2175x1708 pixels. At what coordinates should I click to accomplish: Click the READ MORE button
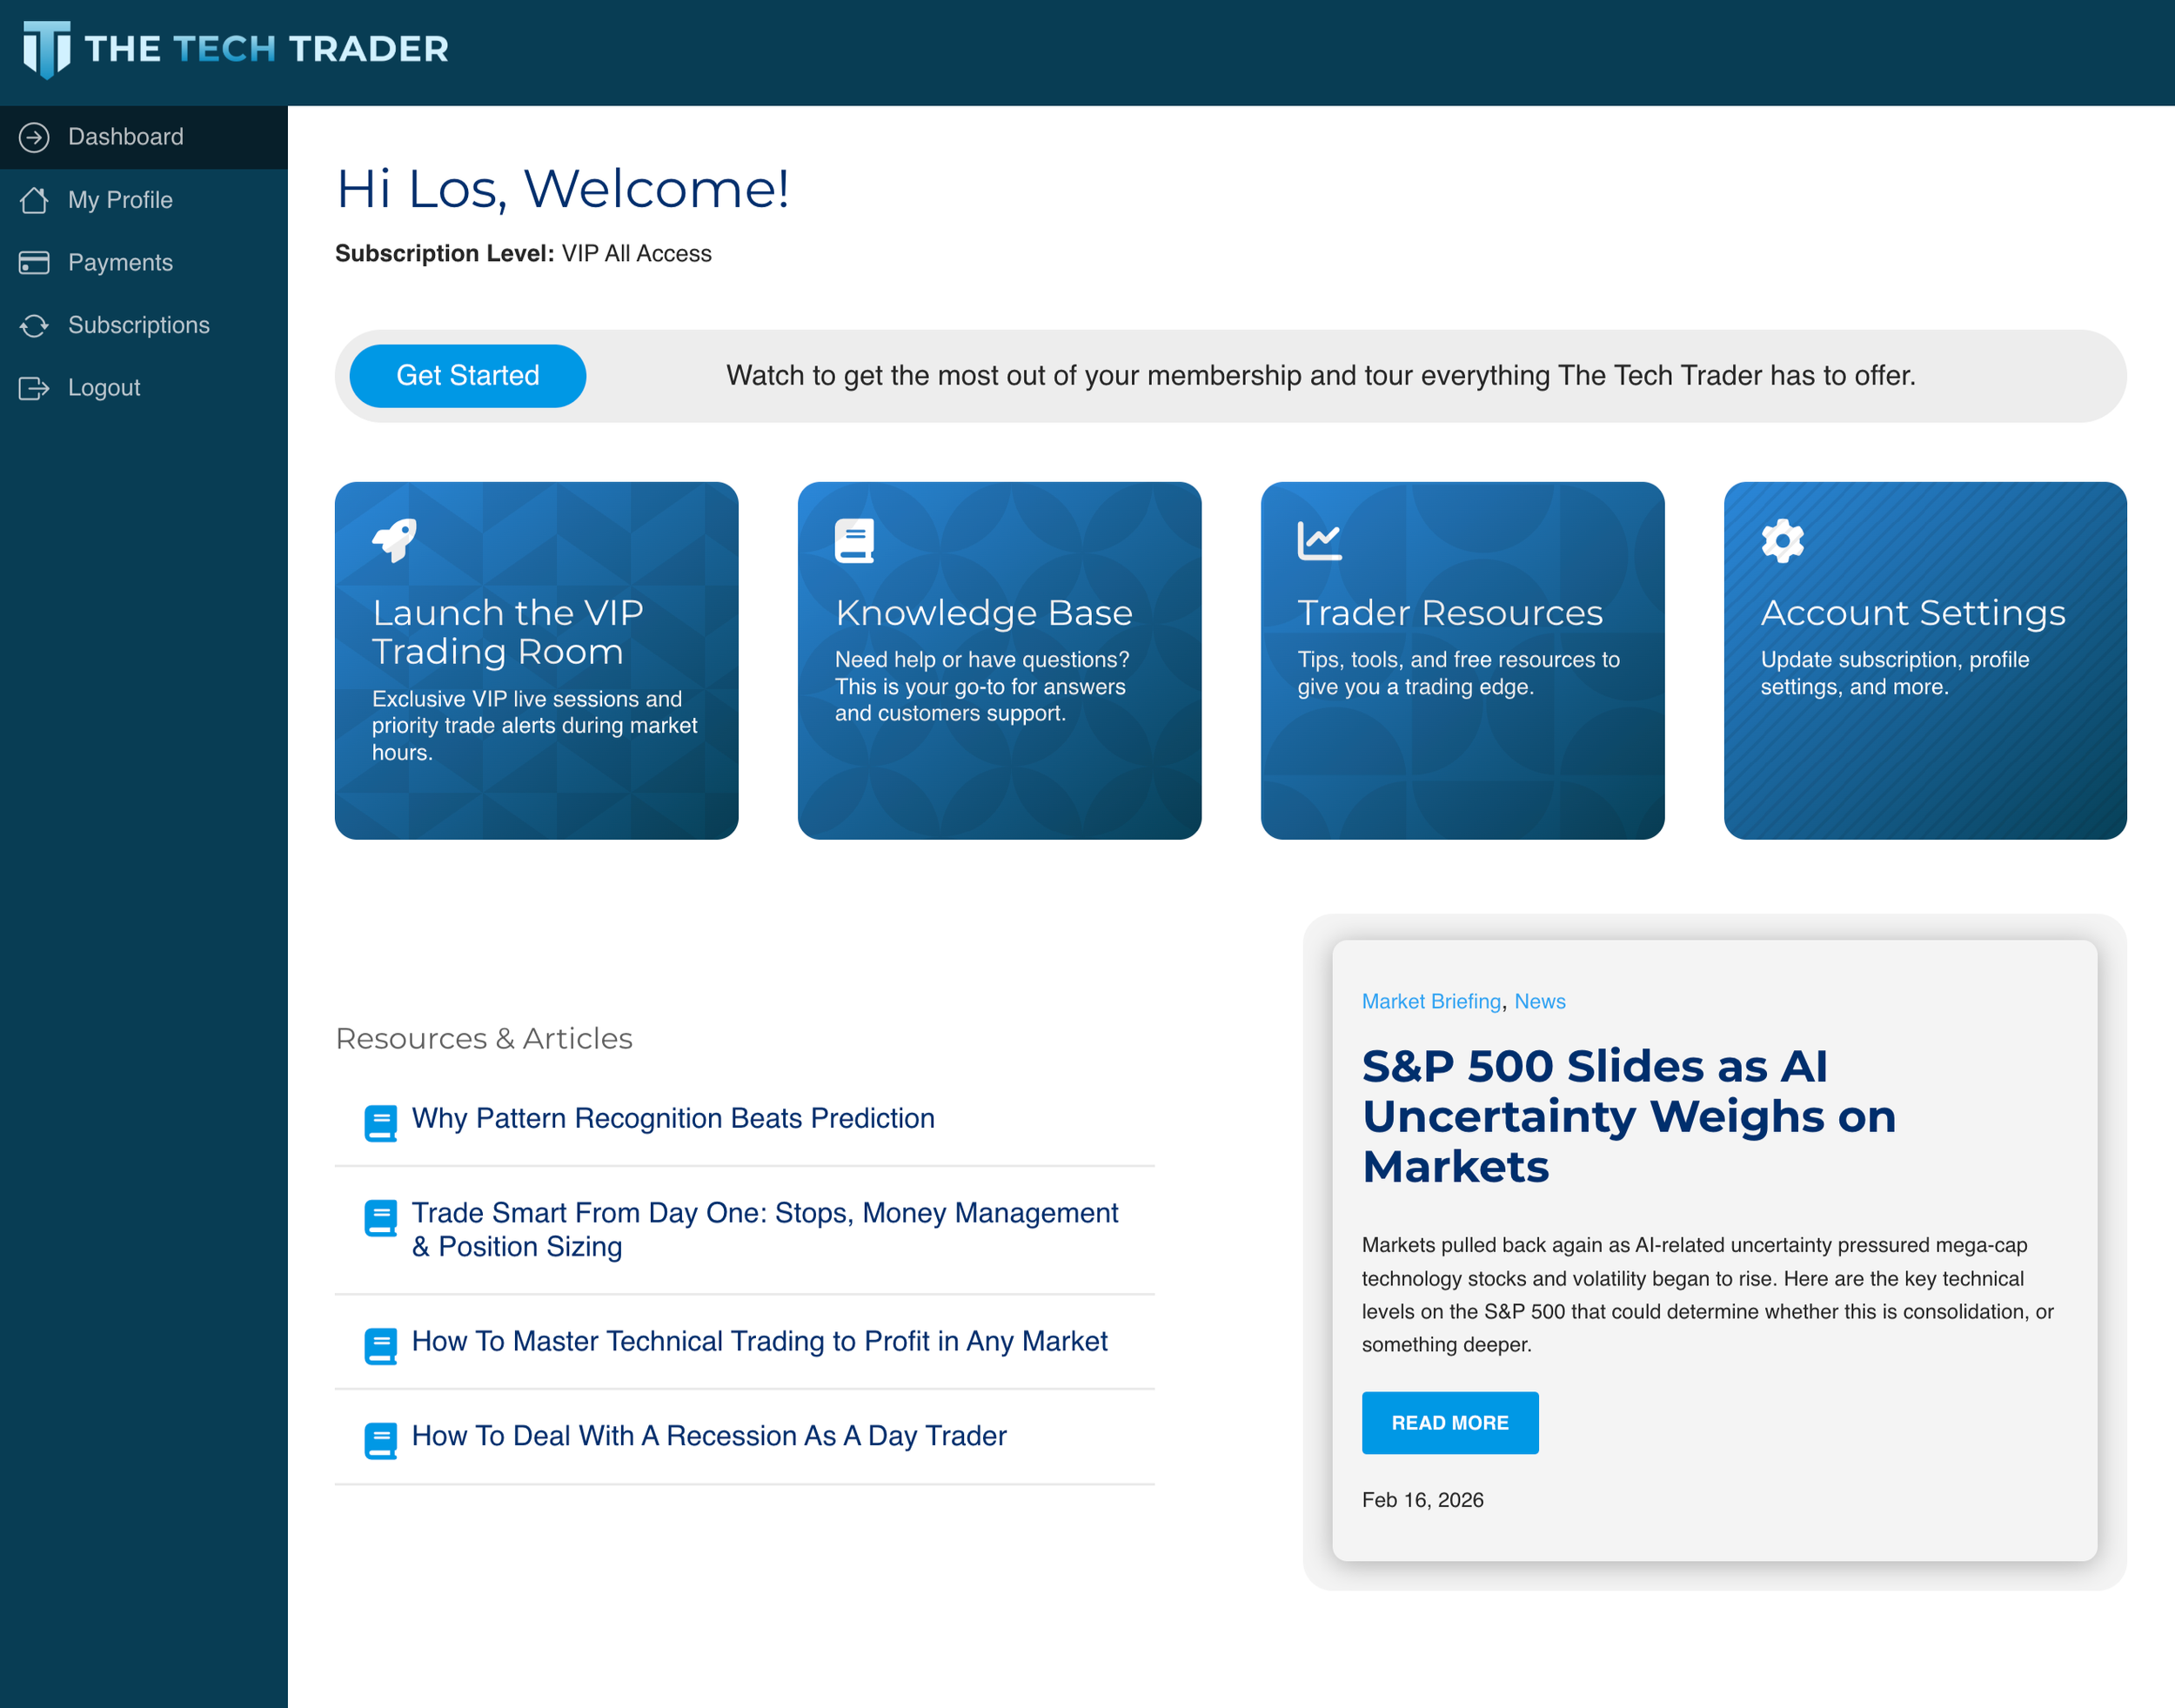coord(1449,1422)
